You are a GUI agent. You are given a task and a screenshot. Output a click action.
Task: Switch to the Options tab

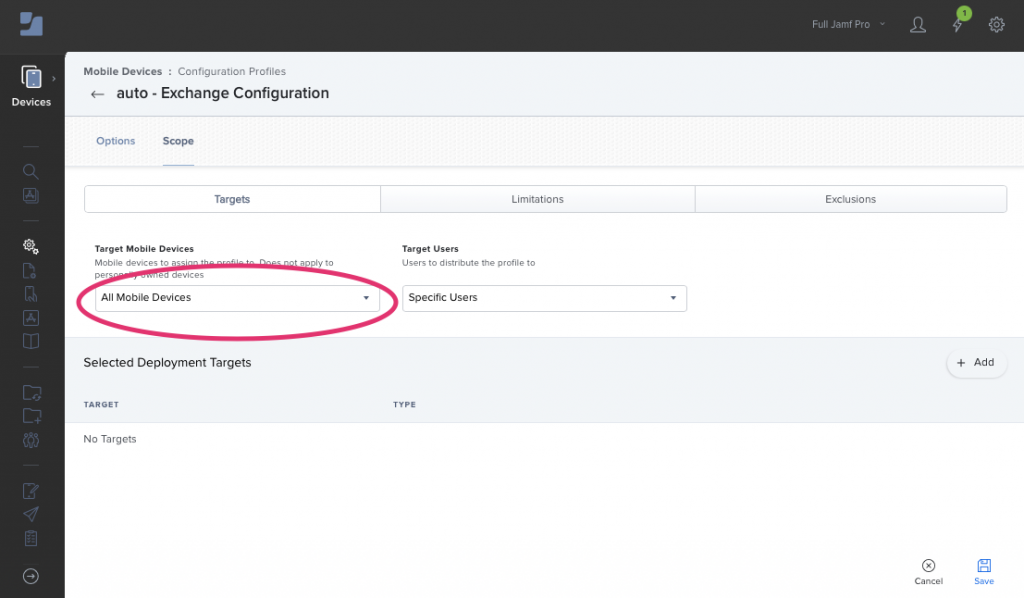coord(115,141)
